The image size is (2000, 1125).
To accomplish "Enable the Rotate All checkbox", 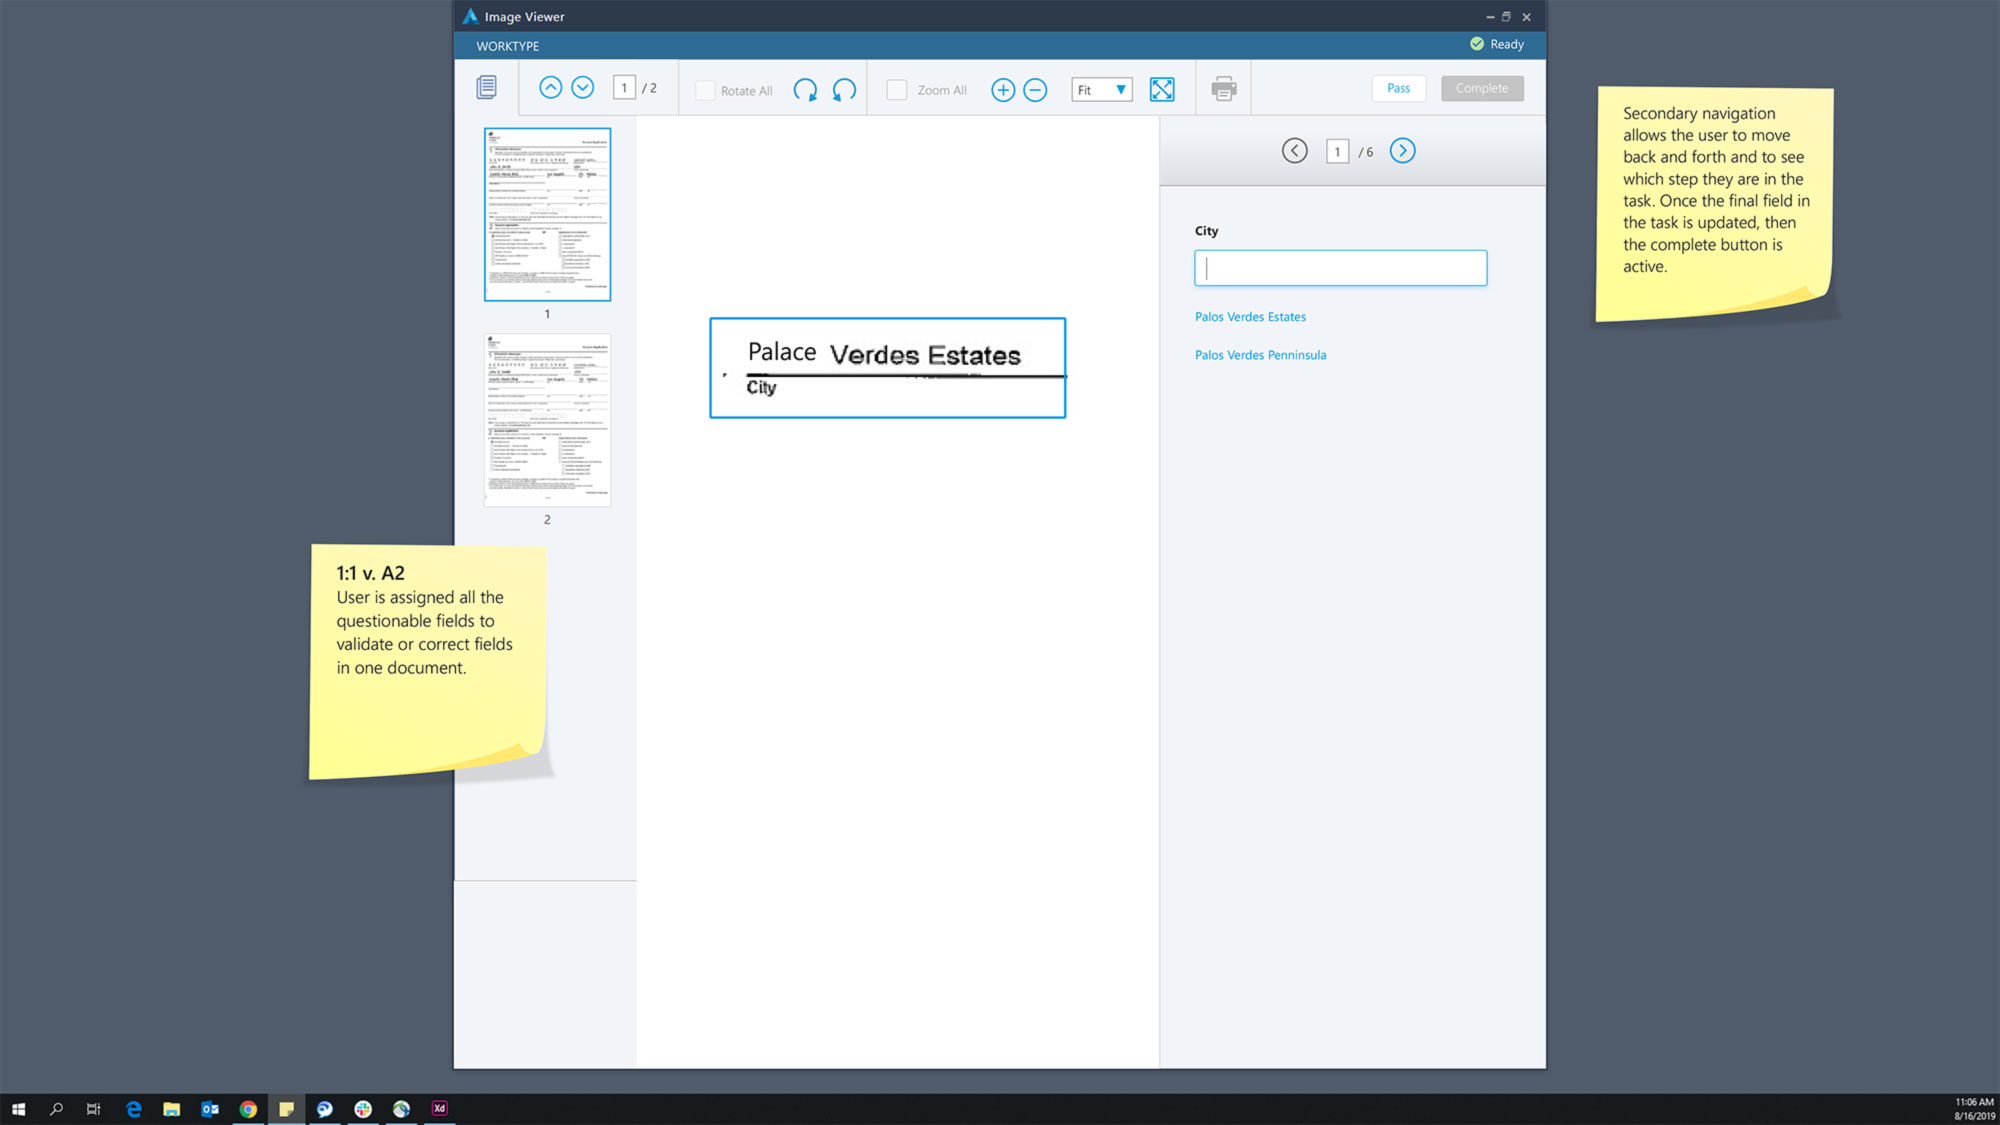I will (x=705, y=90).
